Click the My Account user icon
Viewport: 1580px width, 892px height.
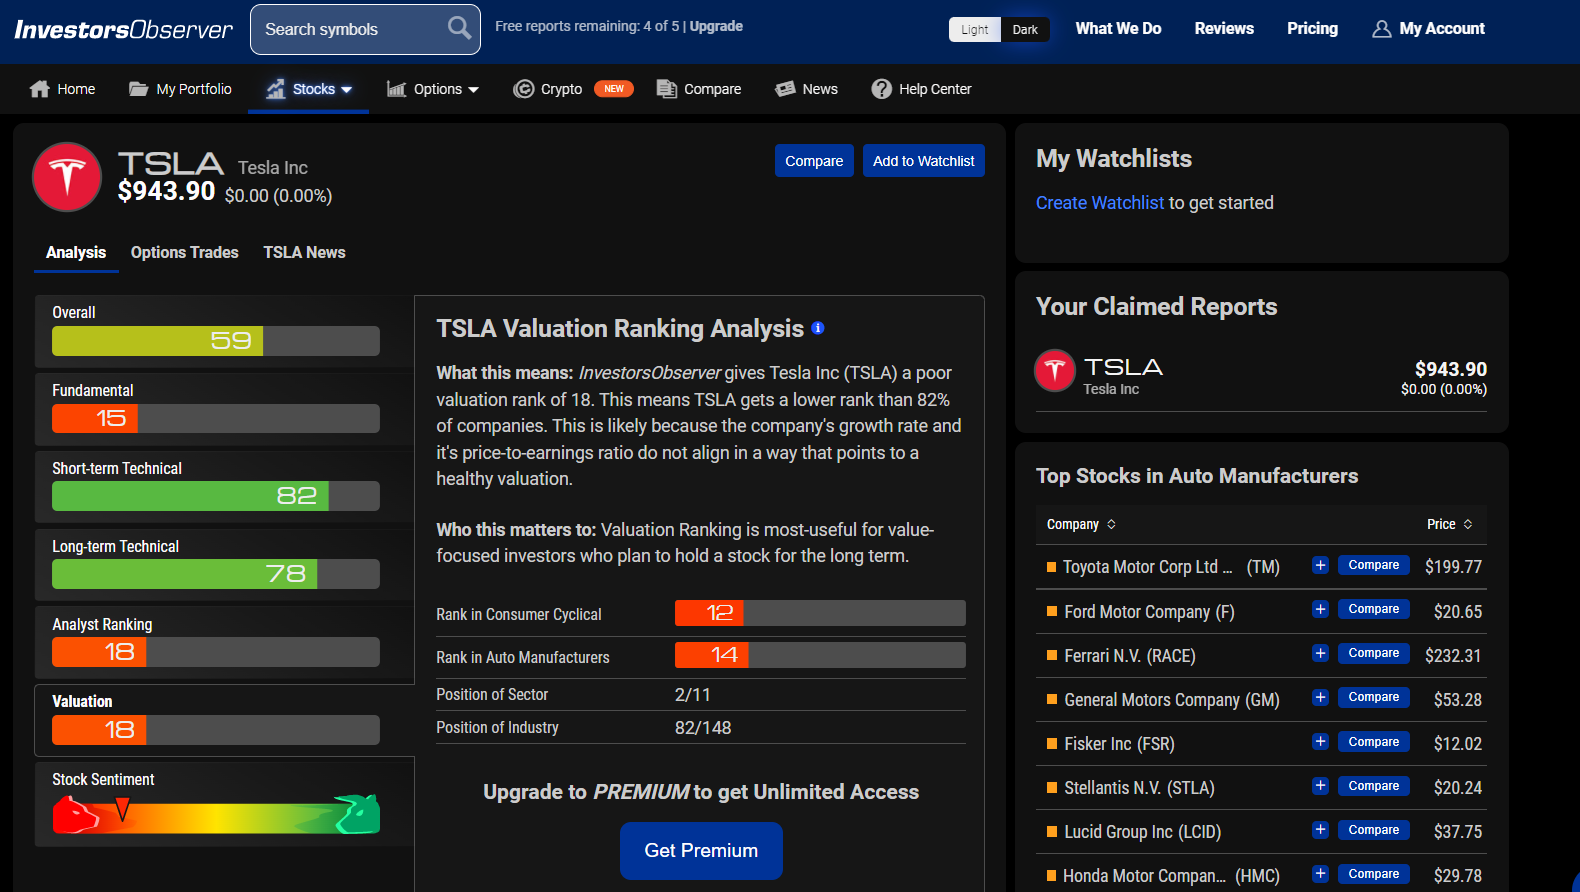(1382, 29)
